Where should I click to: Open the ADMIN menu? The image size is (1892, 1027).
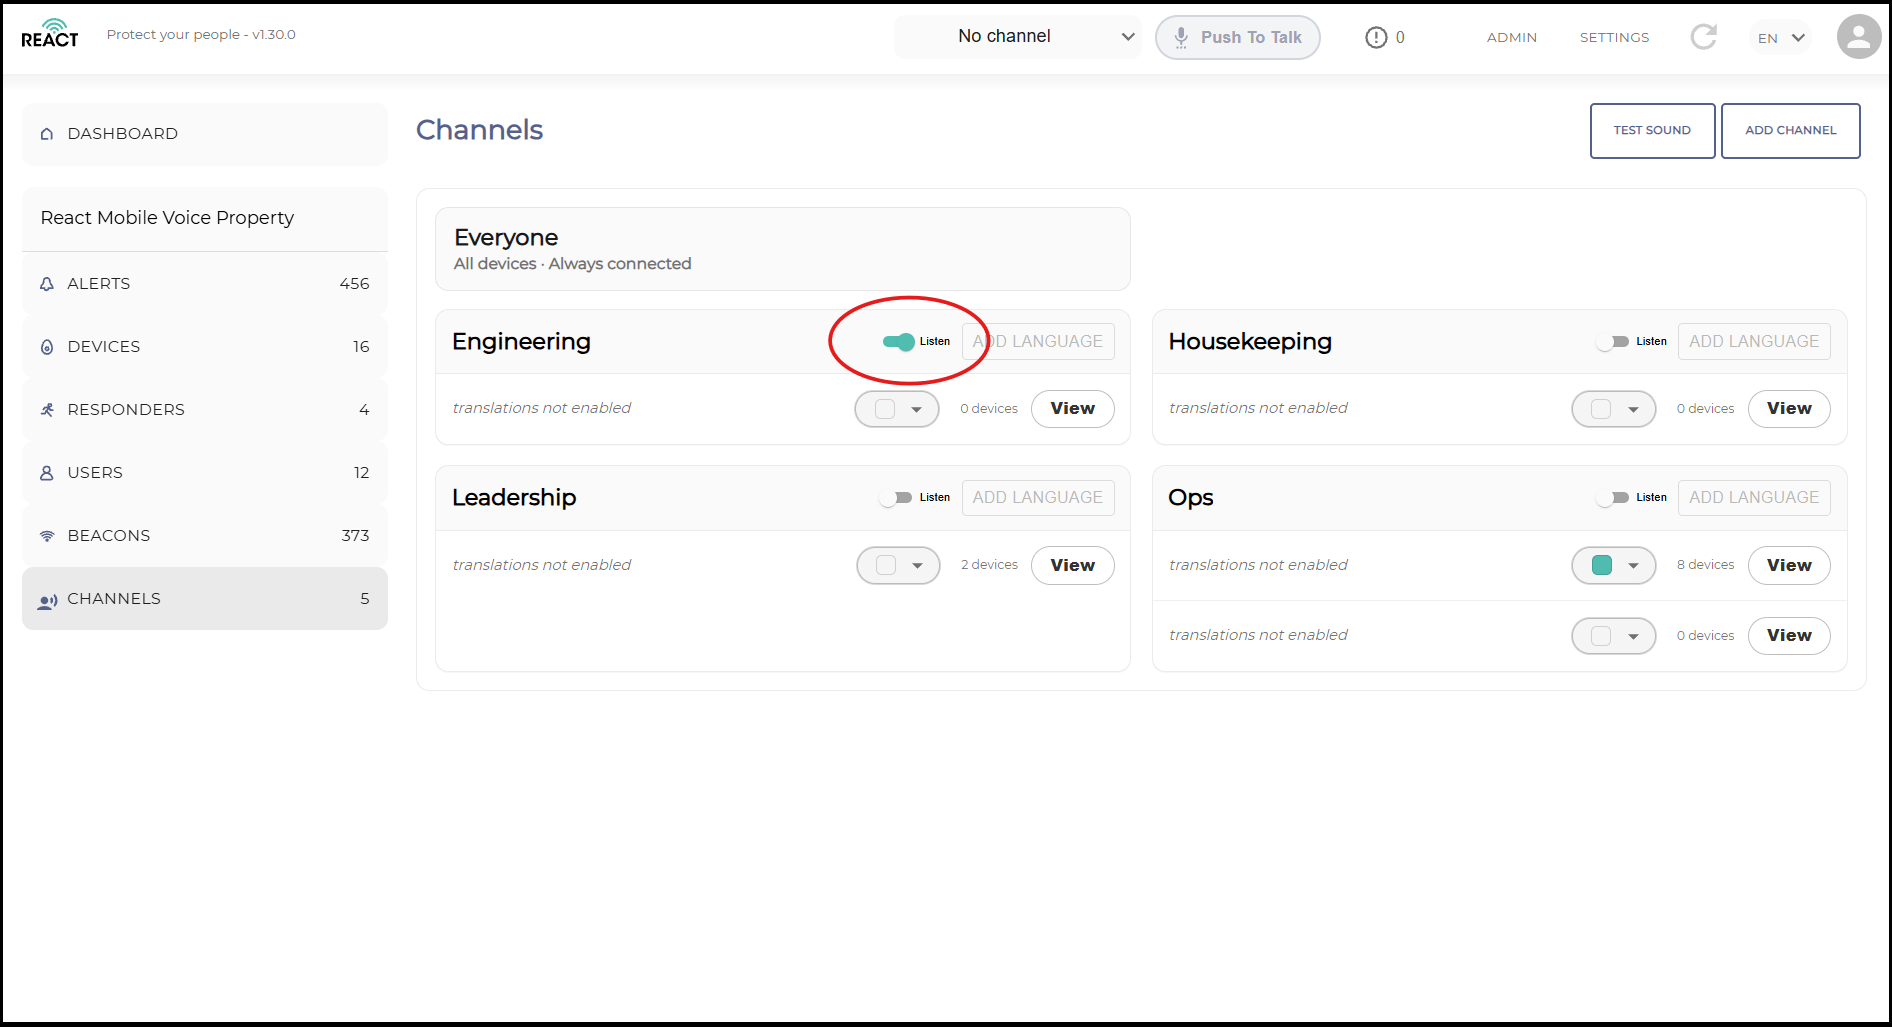1511,38
